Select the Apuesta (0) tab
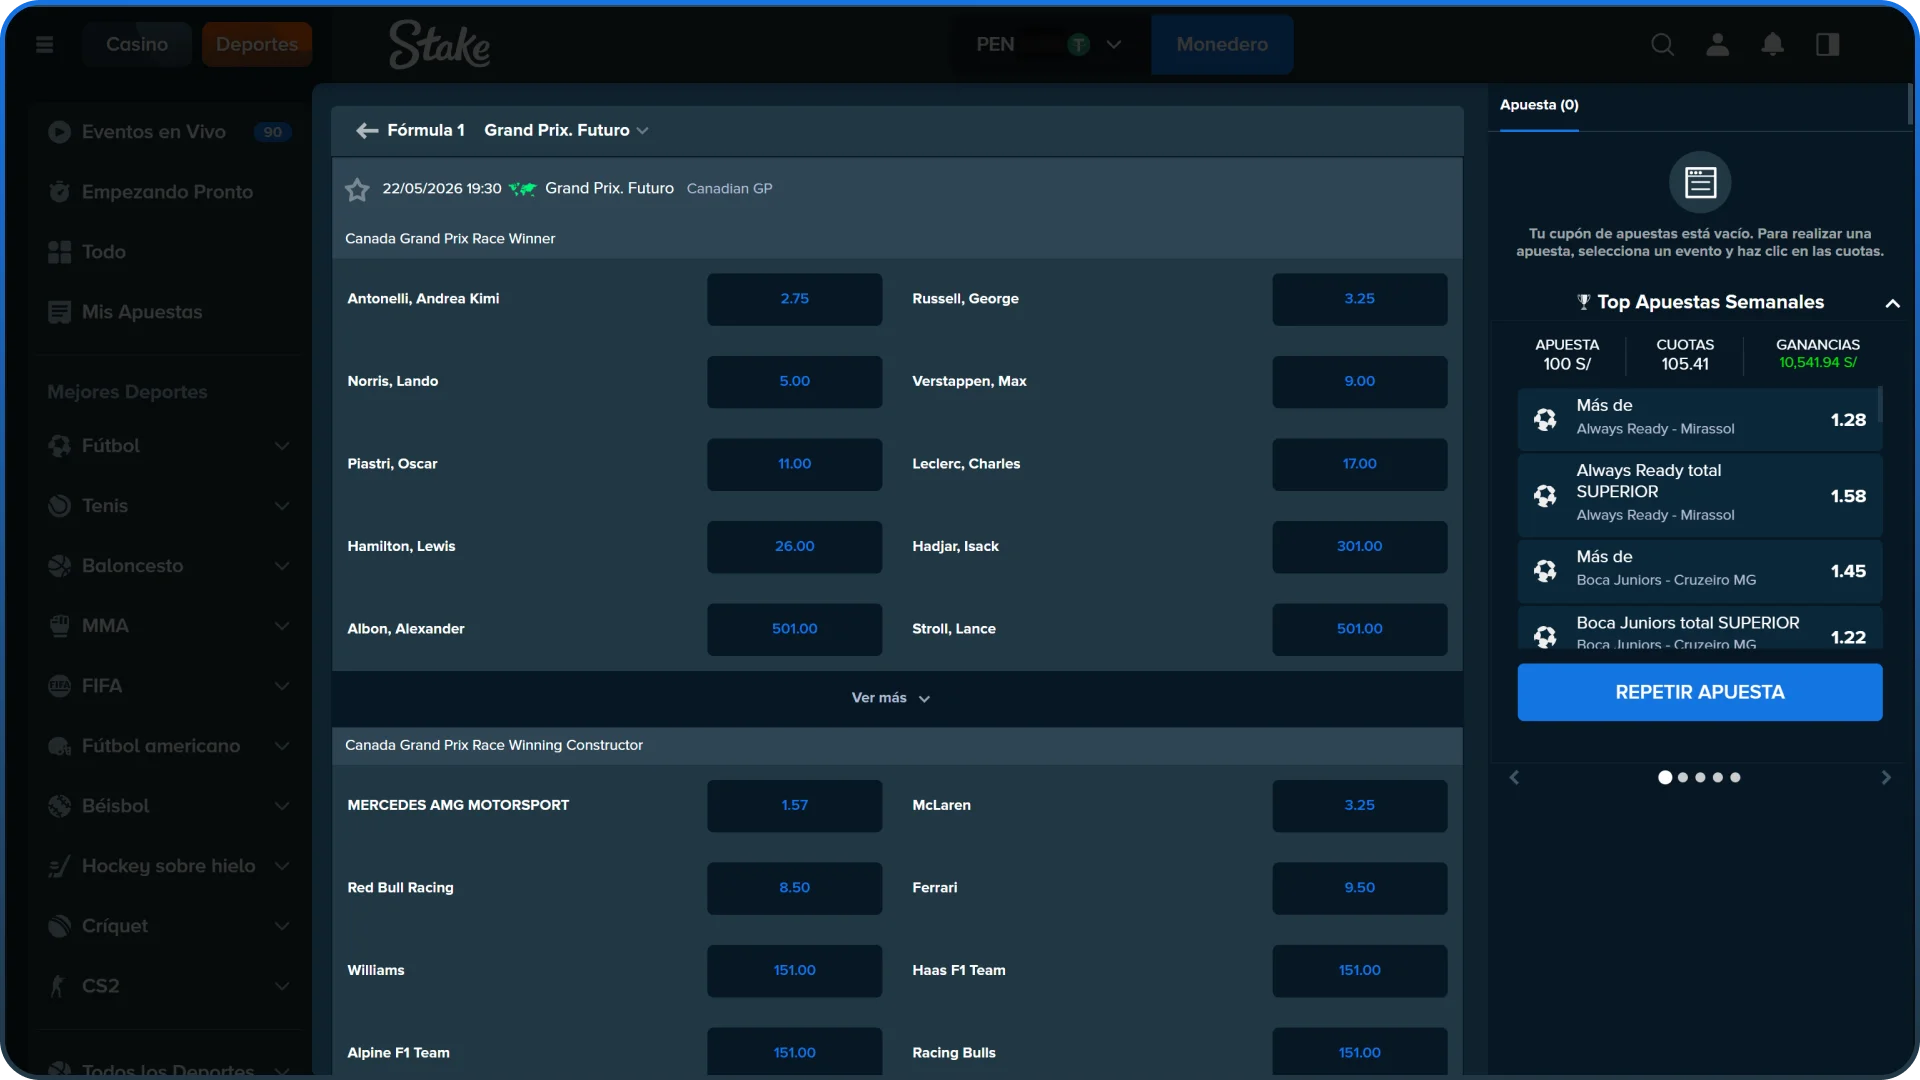This screenshot has height=1080, width=1920. tap(1539, 106)
